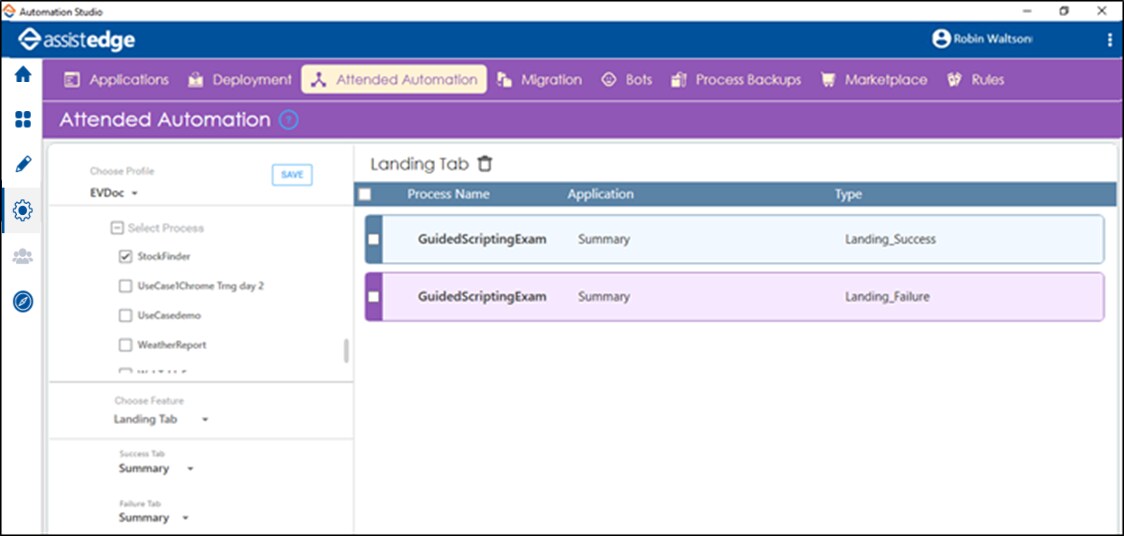Image resolution: width=1124 pixels, height=536 pixels.
Task: Select the pencil edit icon in sidebar
Action: (22, 164)
